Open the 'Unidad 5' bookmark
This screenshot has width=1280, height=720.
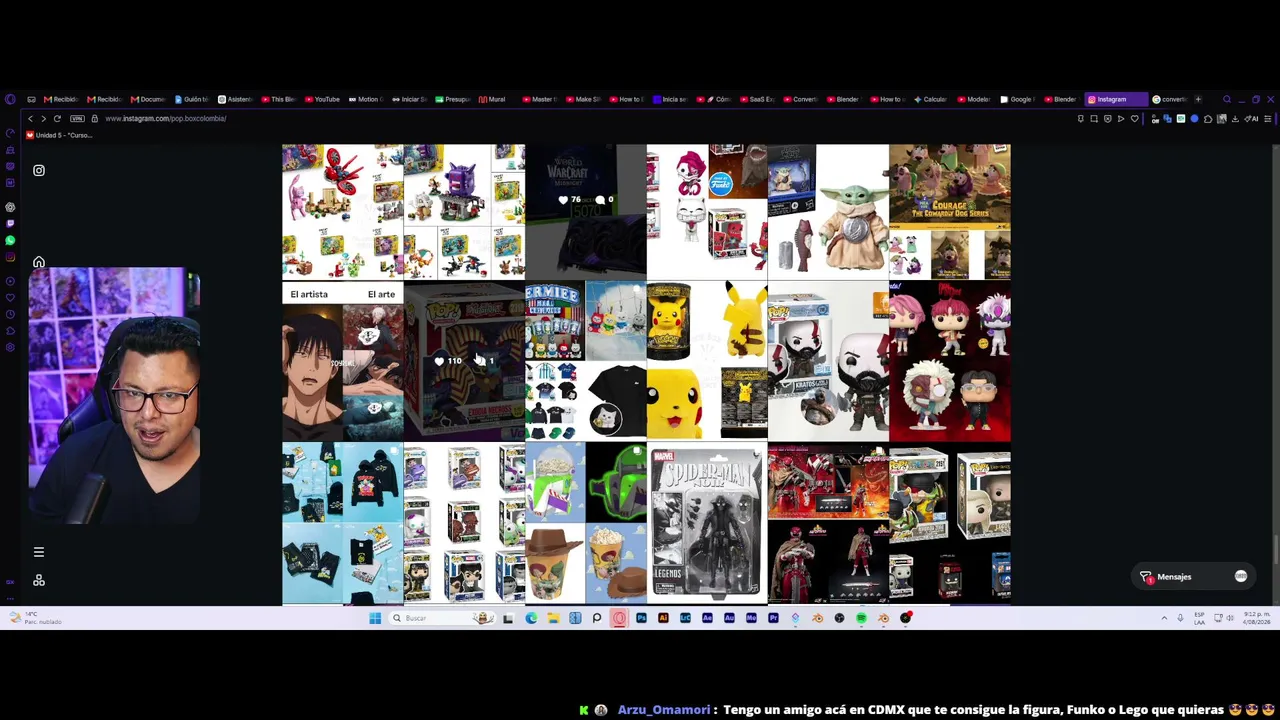pyautogui.click(x=60, y=135)
